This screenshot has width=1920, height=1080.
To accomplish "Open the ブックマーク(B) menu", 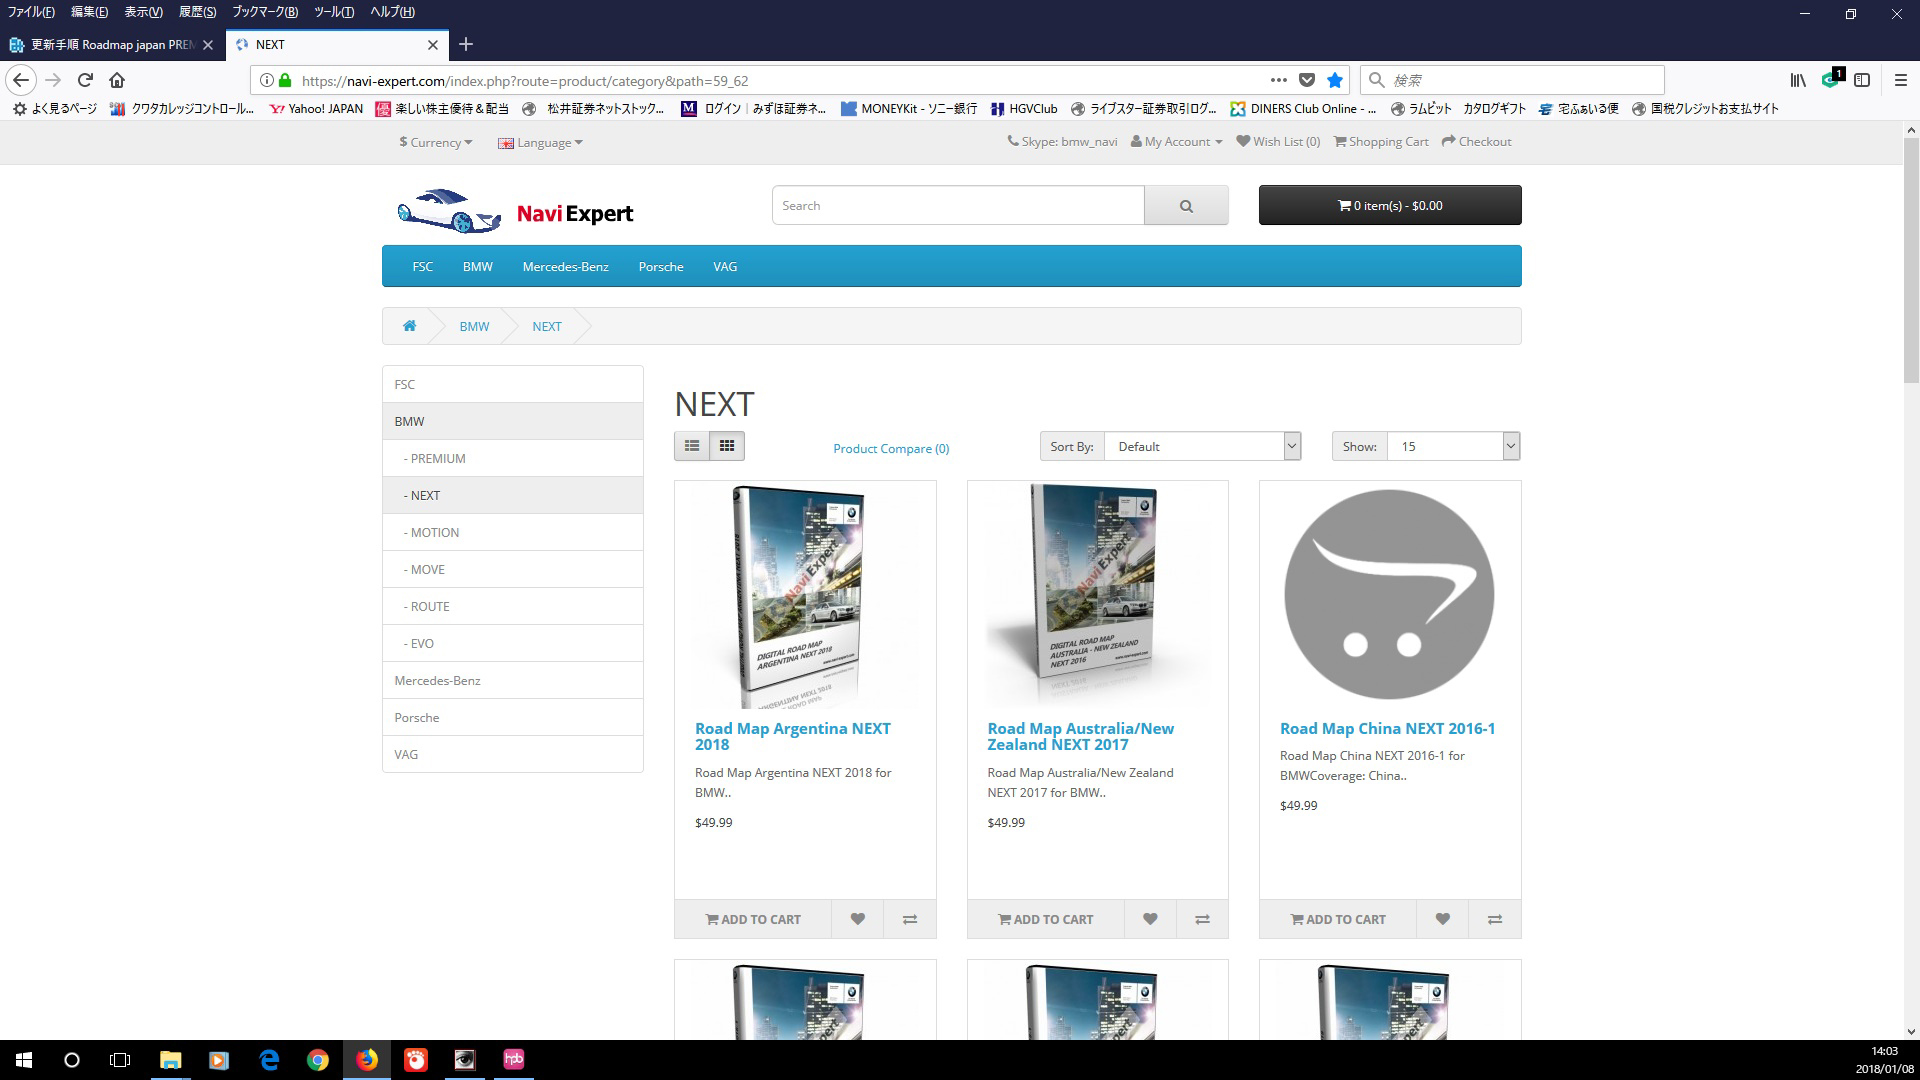I will (x=264, y=12).
